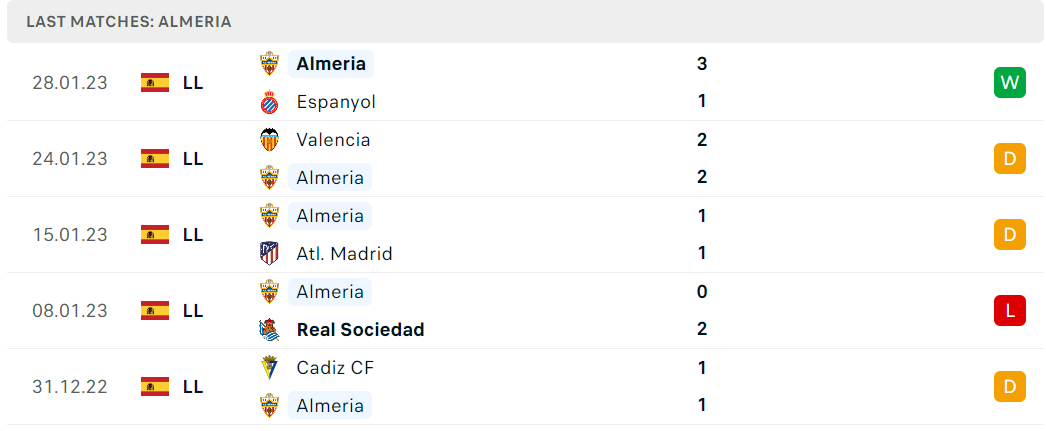1046x431 pixels.
Task: Open the Espanyol team link
Action: tap(336, 102)
